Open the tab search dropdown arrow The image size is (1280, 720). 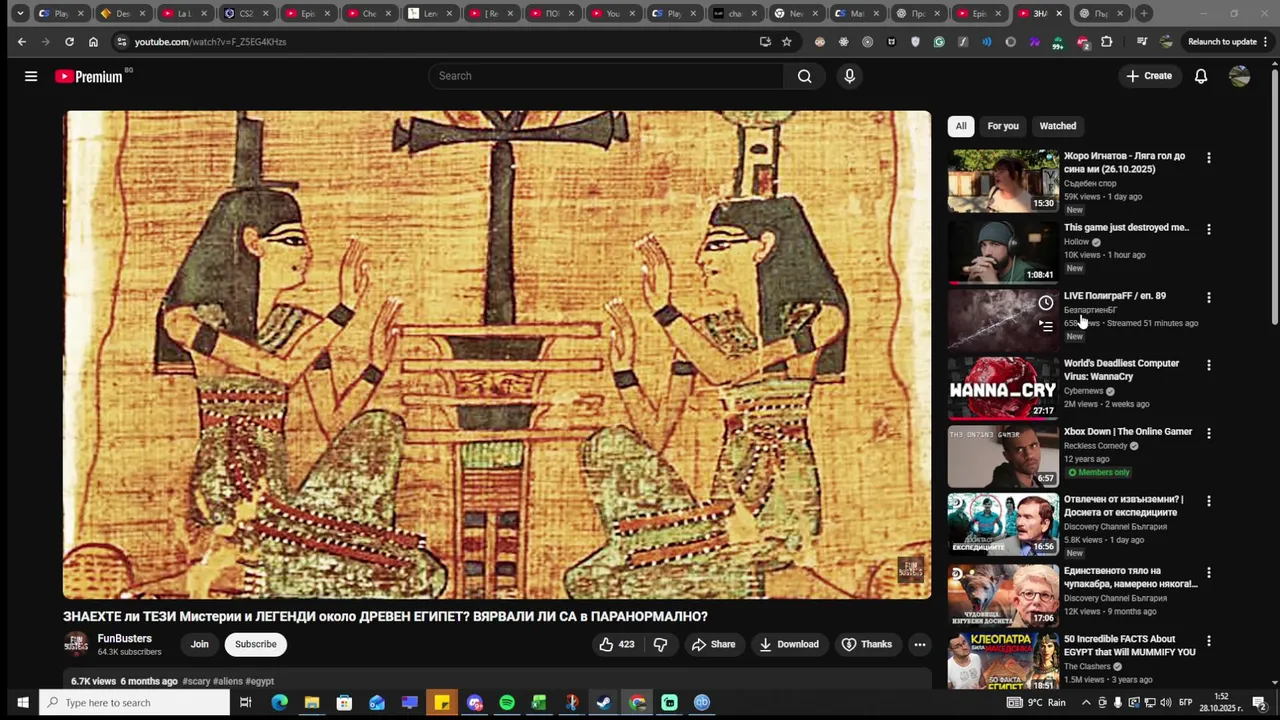[19, 14]
